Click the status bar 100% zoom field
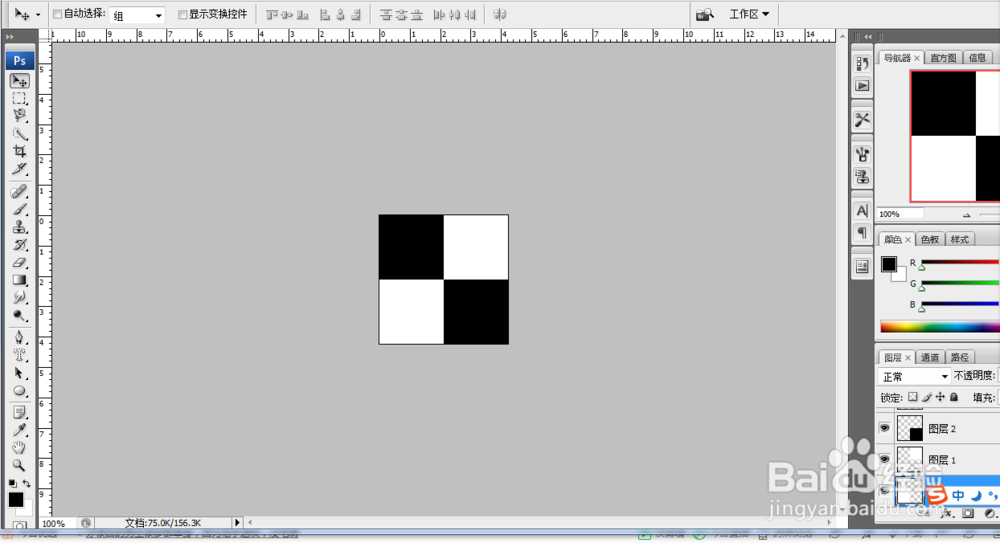The image size is (1000, 543). [x=57, y=523]
